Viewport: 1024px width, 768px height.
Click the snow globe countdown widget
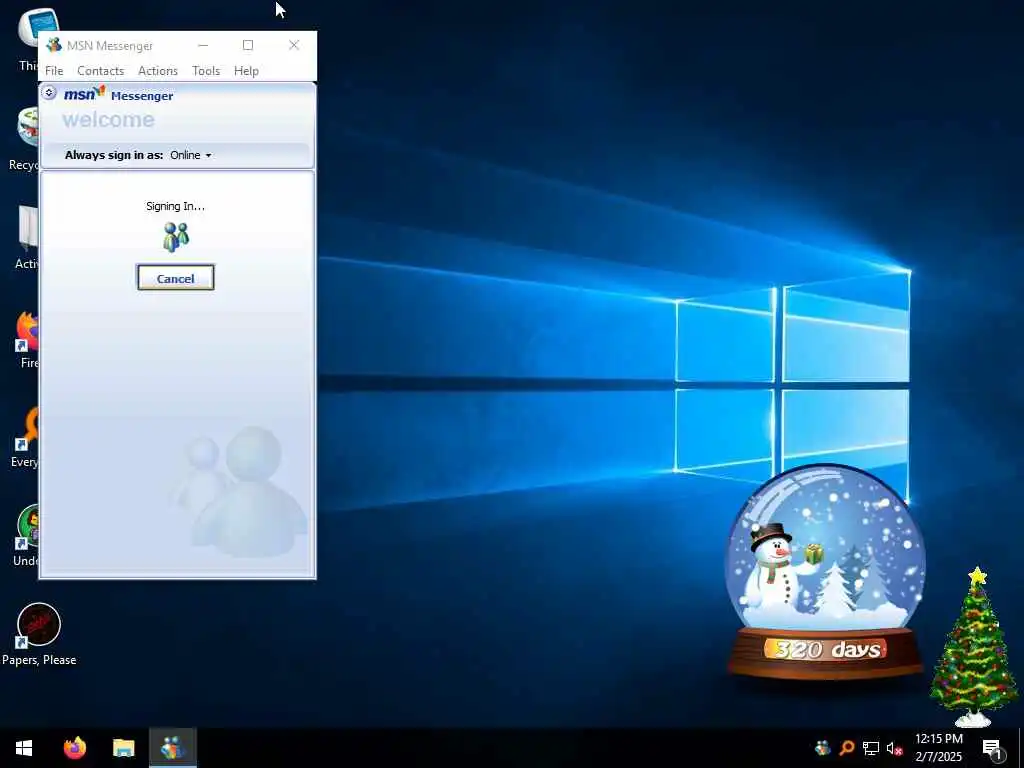click(x=825, y=571)
